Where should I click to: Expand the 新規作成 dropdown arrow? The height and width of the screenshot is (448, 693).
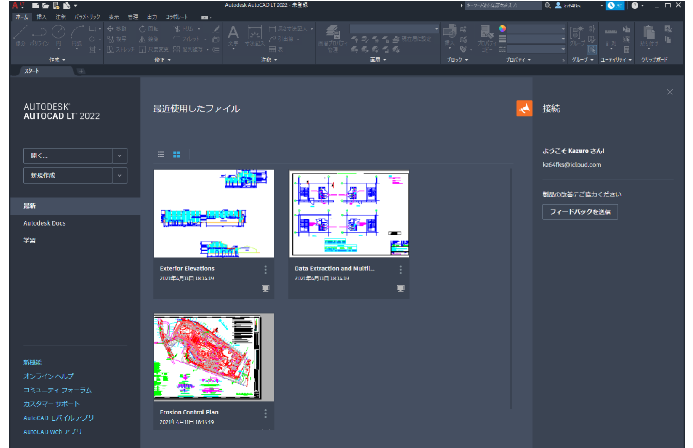pyautogui.click(x=120, y=176)
